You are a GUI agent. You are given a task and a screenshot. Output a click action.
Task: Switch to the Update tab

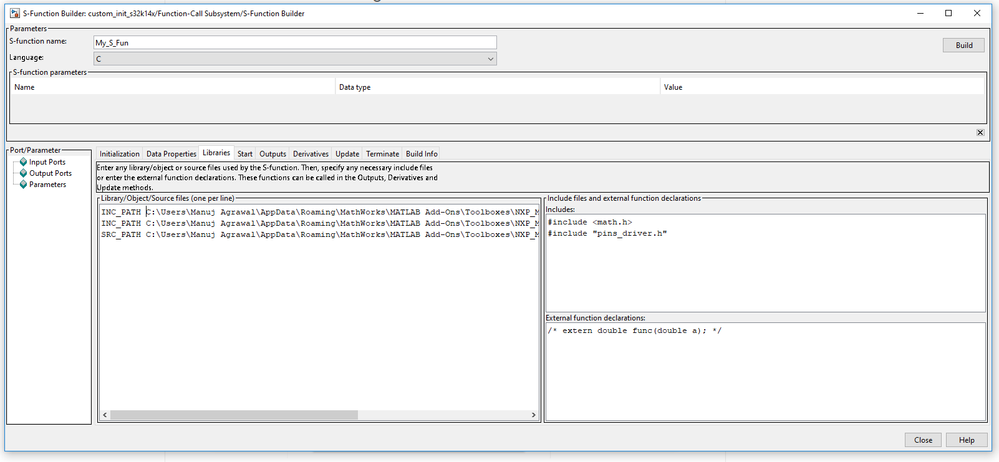pyautogui.click(x=347, y=154)
